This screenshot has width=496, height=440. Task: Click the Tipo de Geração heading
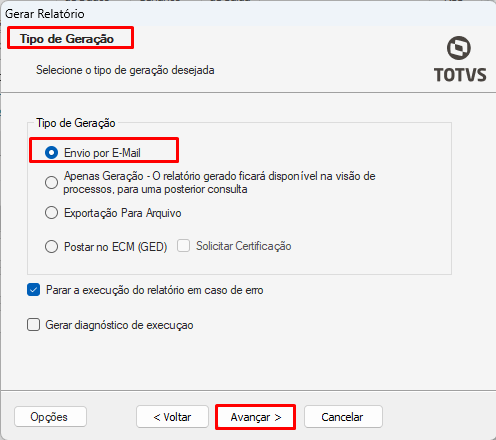pos(67,39)
